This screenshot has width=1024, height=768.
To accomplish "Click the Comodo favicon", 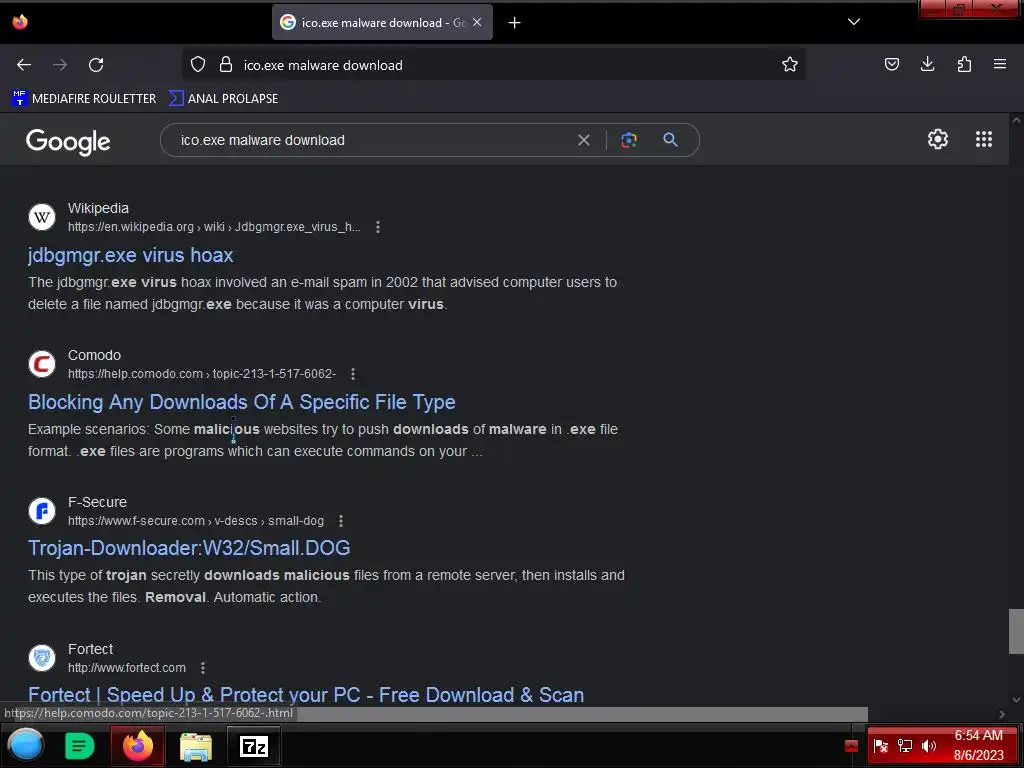I will click(42, 364).
